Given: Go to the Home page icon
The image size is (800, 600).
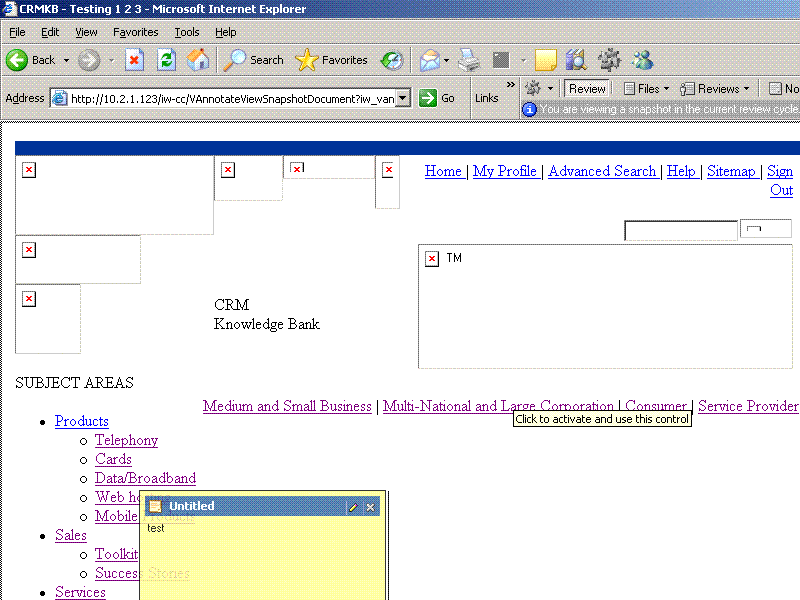Looking at the screenshot, I should tap(198, 60).
